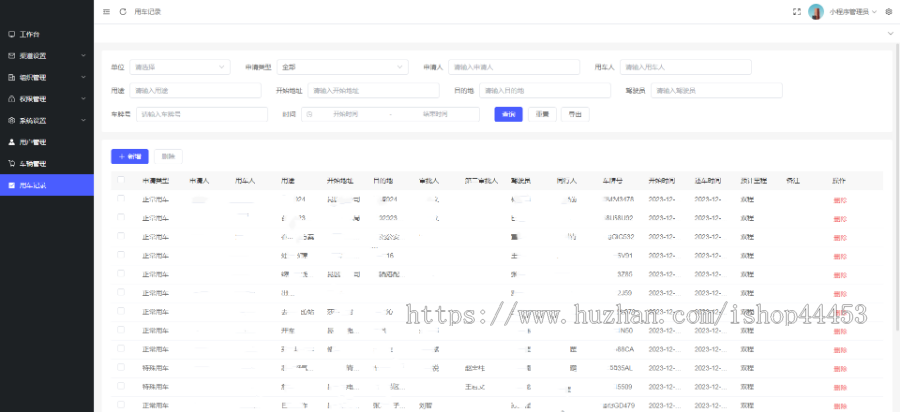Click the blue 新增 add button
The image size is (900, 412).
[130, 157]
